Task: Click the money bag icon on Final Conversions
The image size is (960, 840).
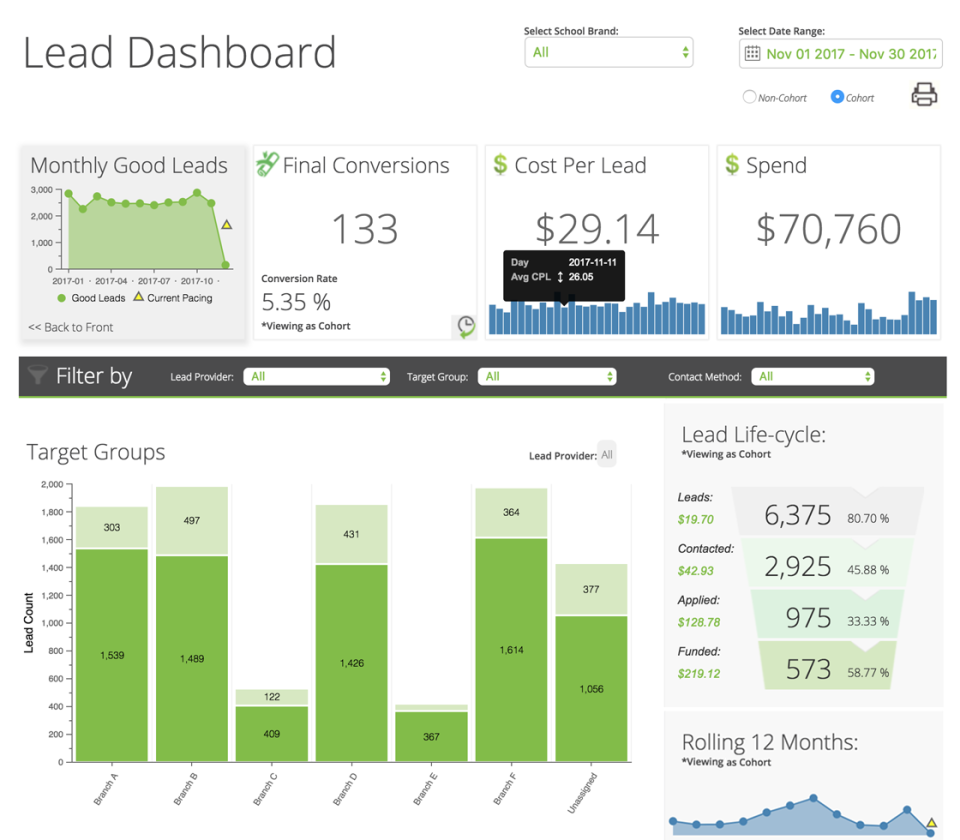Action: pos(268,164)
